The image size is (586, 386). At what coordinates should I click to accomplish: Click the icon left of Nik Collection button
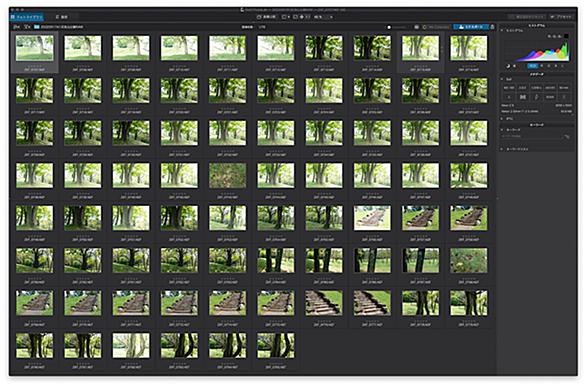(x=417, y=27)
